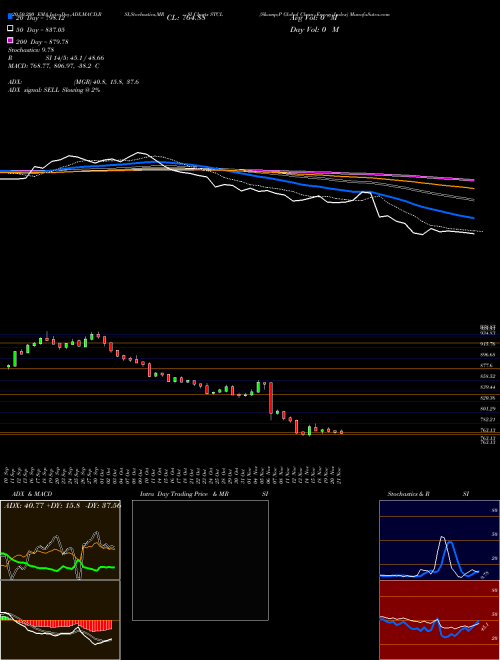The image size is (500, 660).
Task: Click the 896.68 price axis label
Action: pyautogui.click(x=489, y=355)
